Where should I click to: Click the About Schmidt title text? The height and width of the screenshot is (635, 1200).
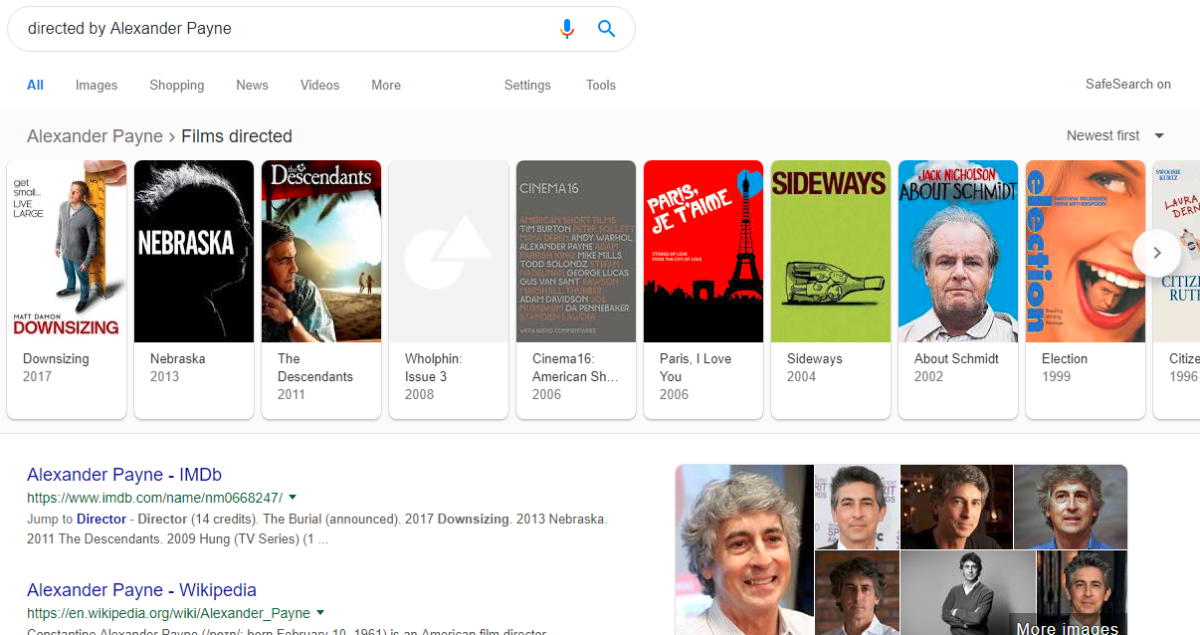957,359
